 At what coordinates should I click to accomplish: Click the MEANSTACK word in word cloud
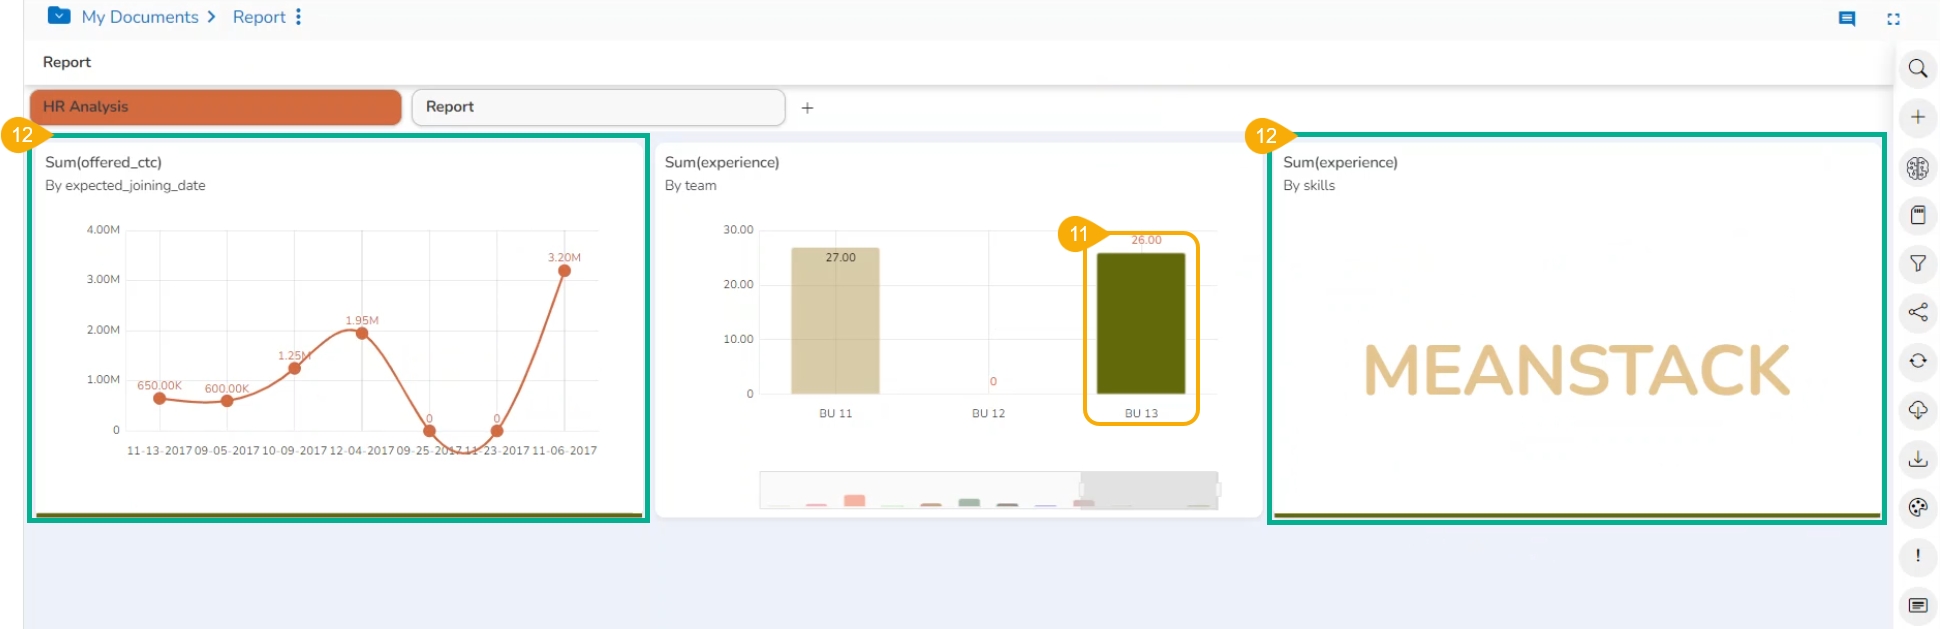pos(1577,370)
